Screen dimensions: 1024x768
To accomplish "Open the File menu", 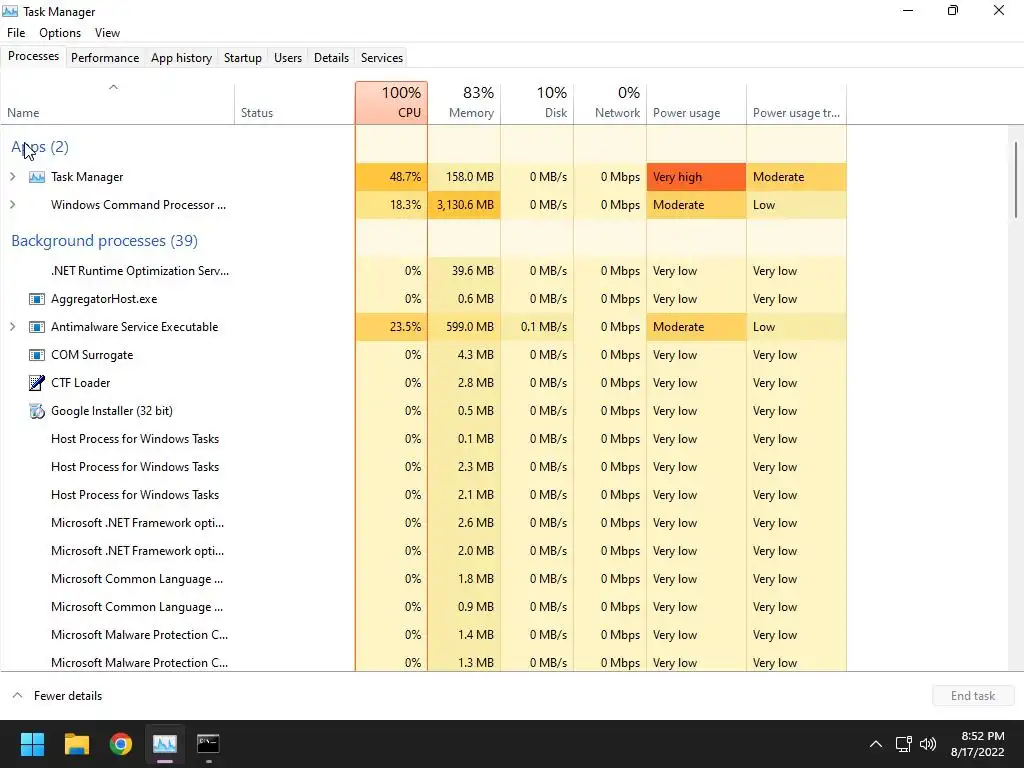I will click(16, 33).
